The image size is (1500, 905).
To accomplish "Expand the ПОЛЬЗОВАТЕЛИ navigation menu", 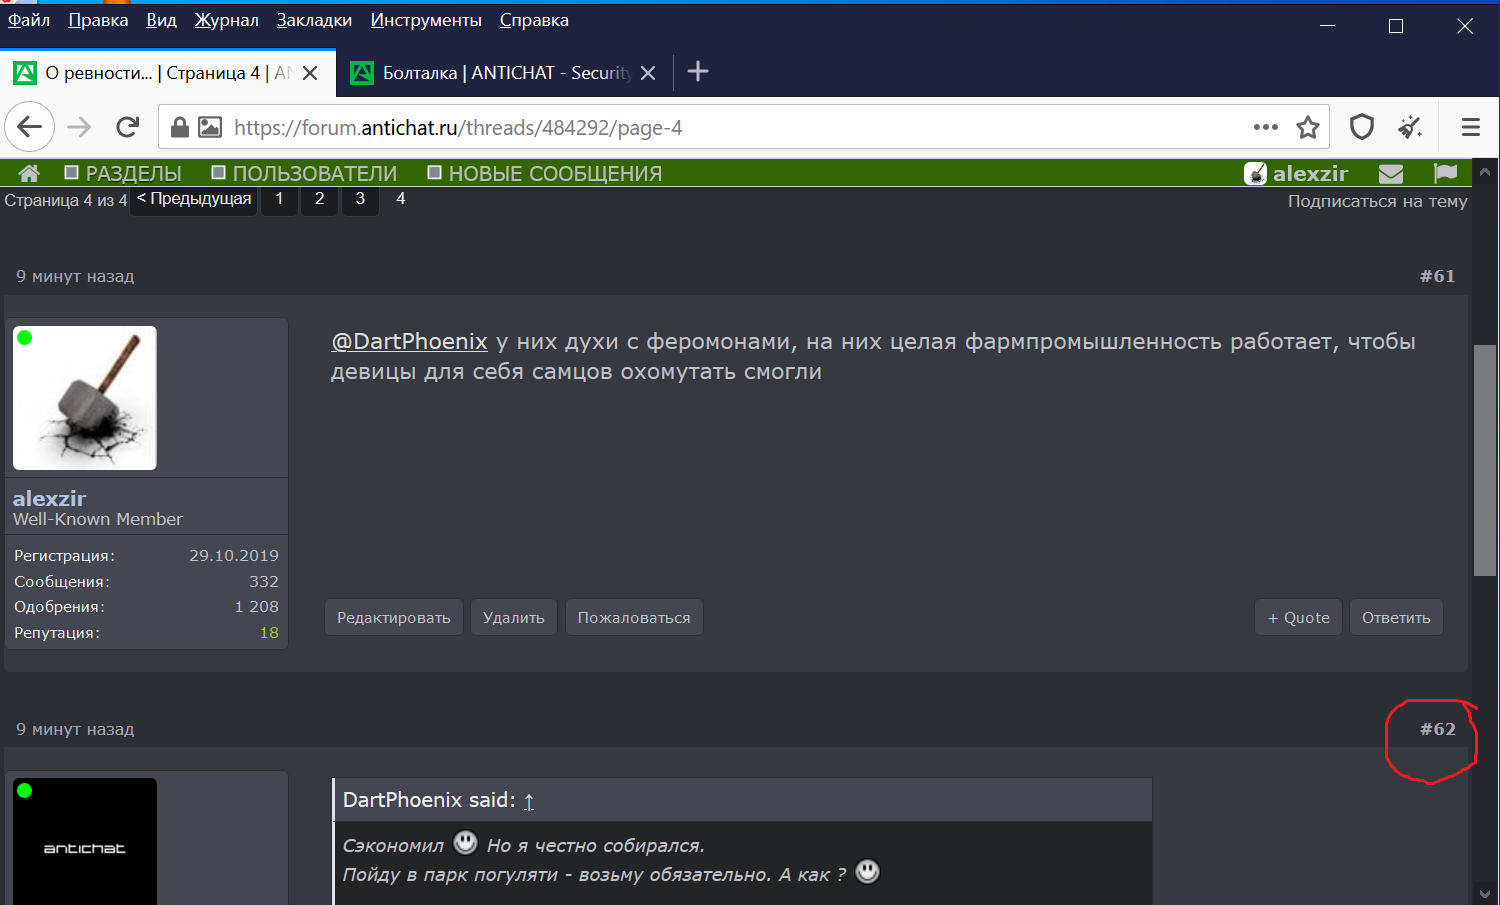I will [304, 174].
